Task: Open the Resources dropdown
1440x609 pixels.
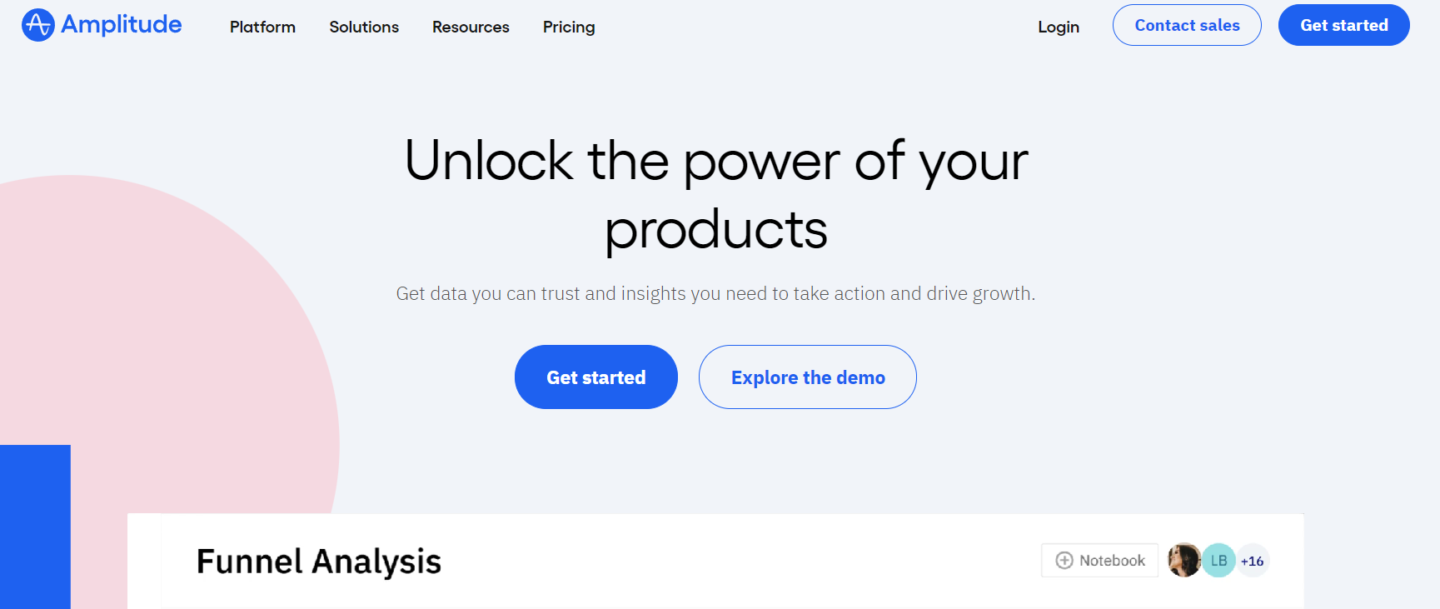Action: click(470, 27)
